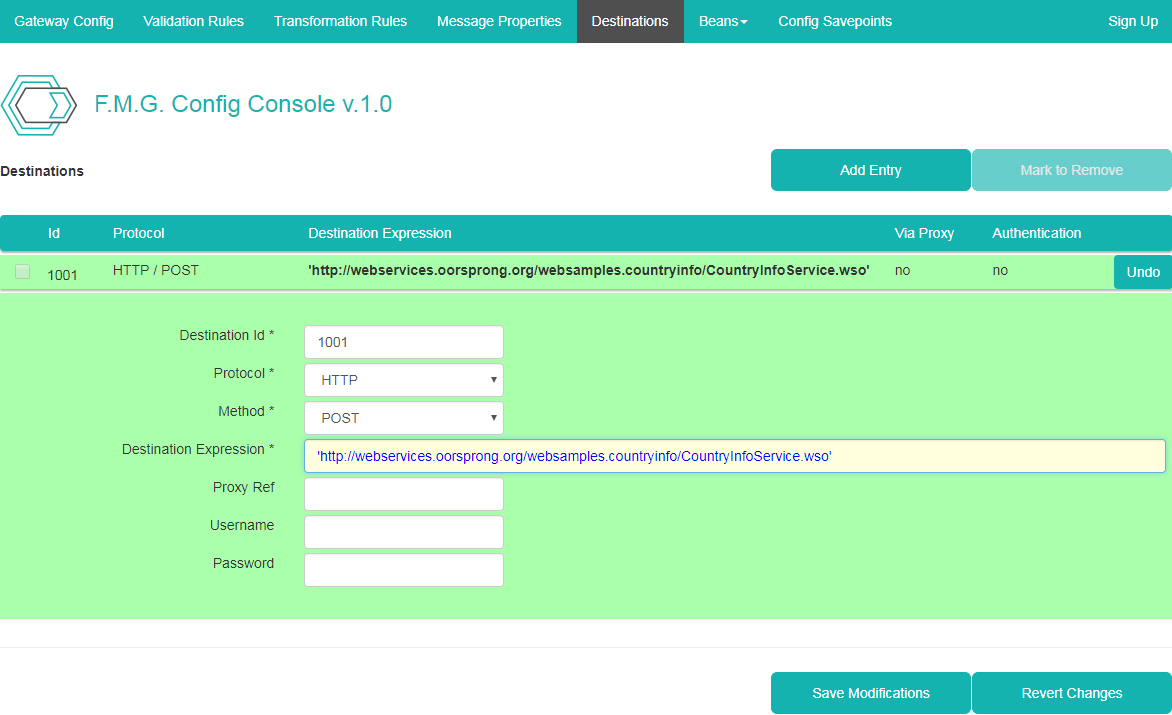This screenshot has width=1172, height=715.
Task: Click the Sign Up link
Action: pos(1132,21)
